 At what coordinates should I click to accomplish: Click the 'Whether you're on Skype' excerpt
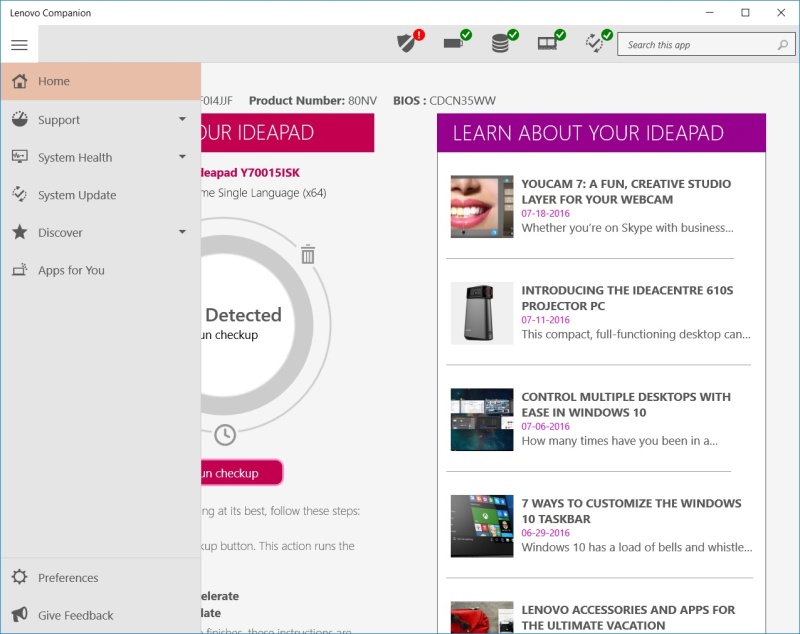[627, 228]
